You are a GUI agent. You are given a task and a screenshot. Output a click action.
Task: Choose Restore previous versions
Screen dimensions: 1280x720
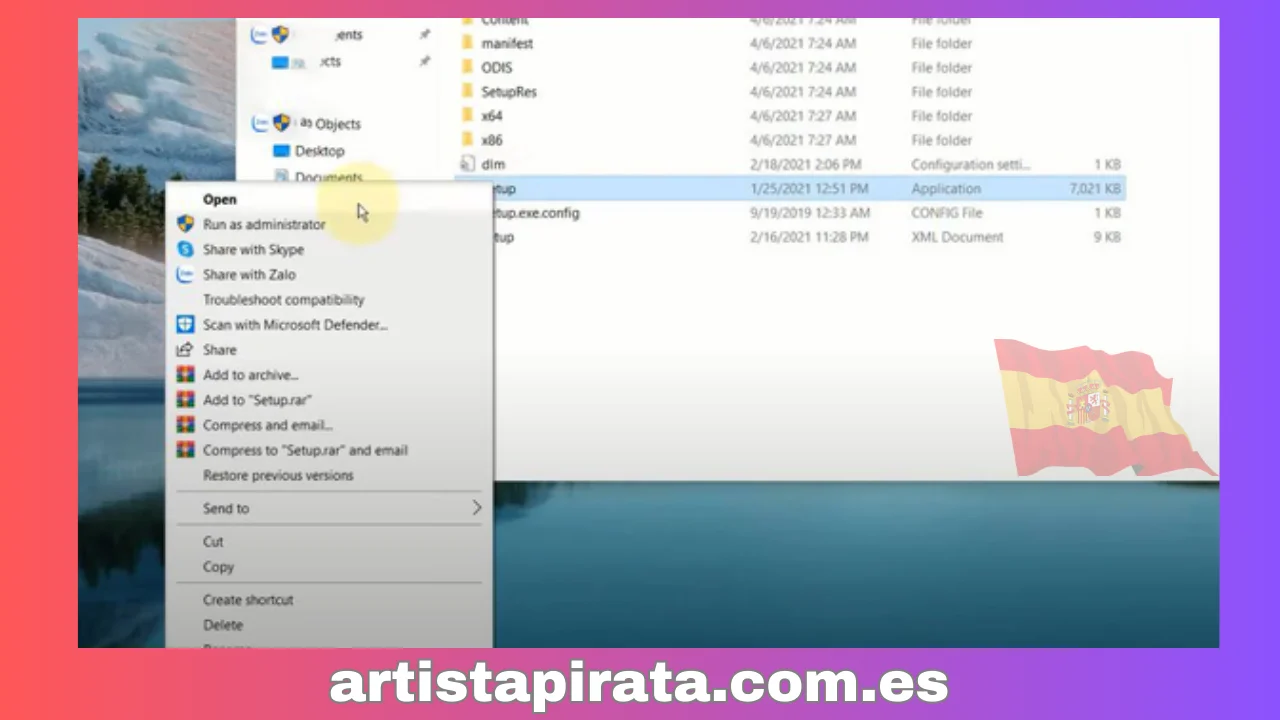click(x=278, y=475)
